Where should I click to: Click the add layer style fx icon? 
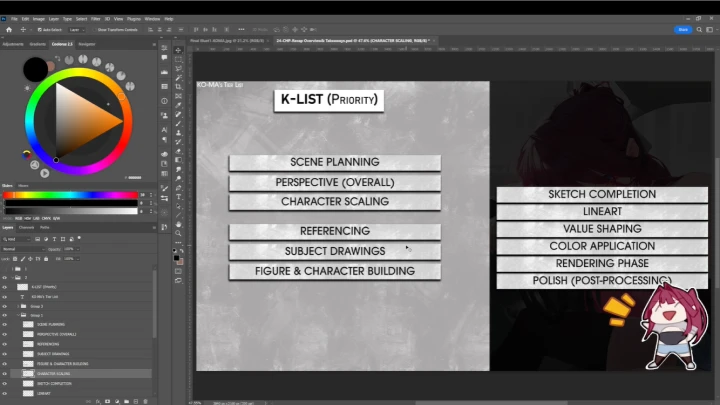pyautogui.click(x=98, y=402)
